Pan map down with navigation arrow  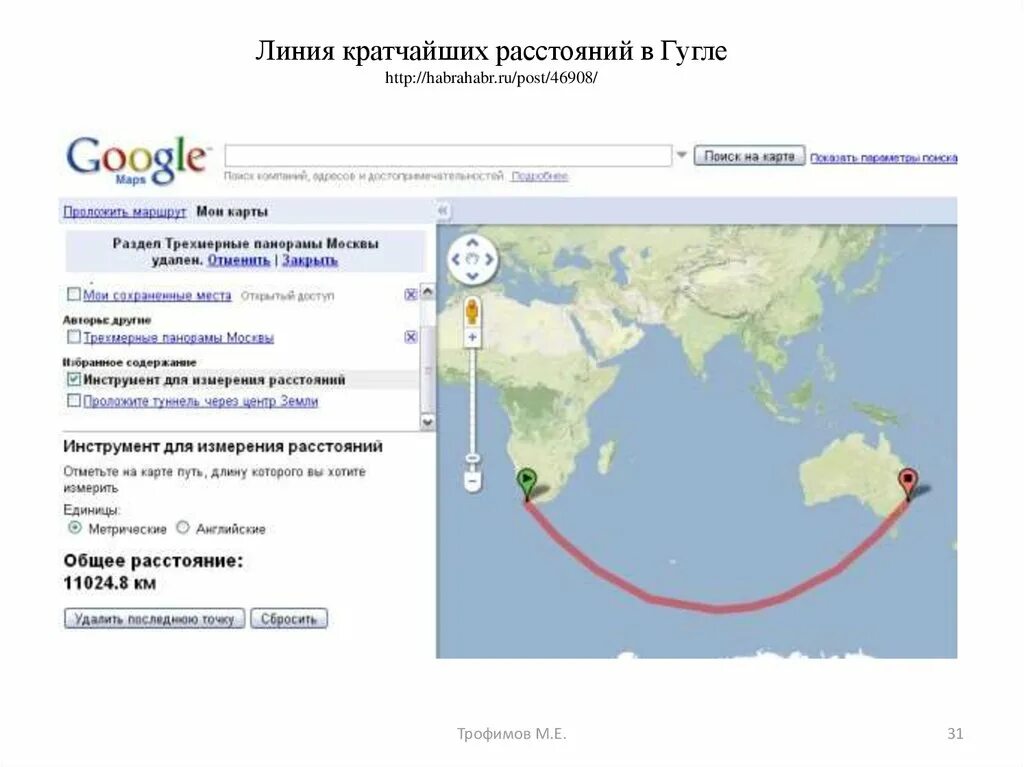pos(473,275)
